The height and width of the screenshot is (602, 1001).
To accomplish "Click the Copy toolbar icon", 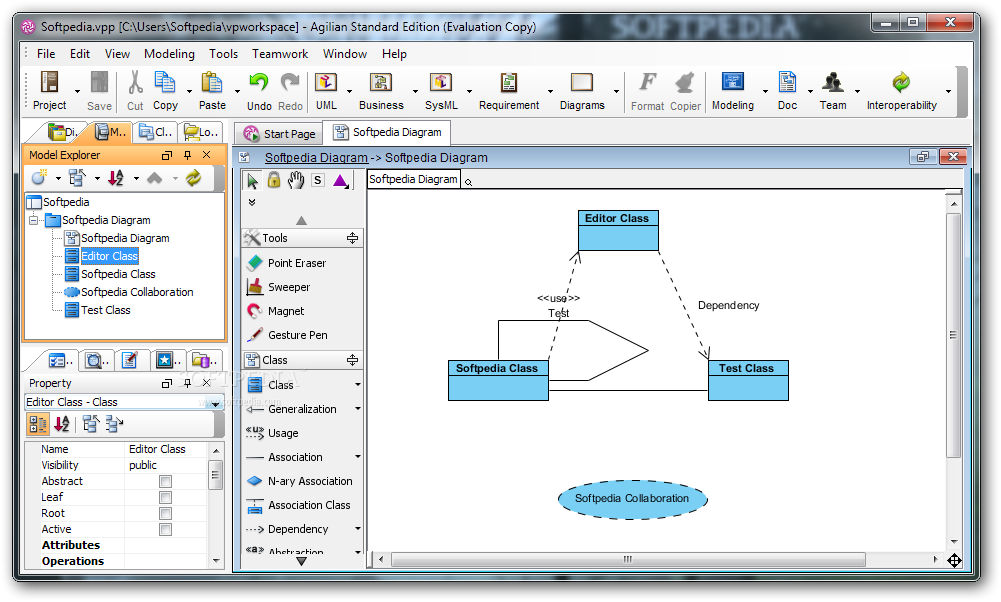I will pyautogui.click(x=165, y=82).
